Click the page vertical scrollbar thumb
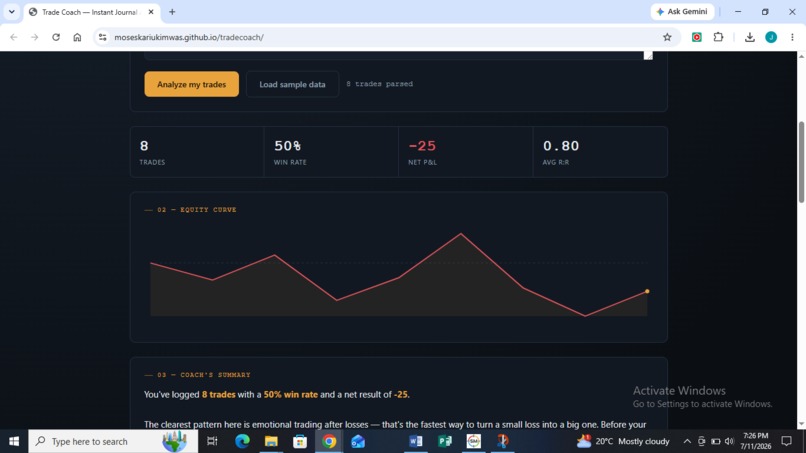Image resolution: width=806 pixels, height=453 pixels. point(801,162)
